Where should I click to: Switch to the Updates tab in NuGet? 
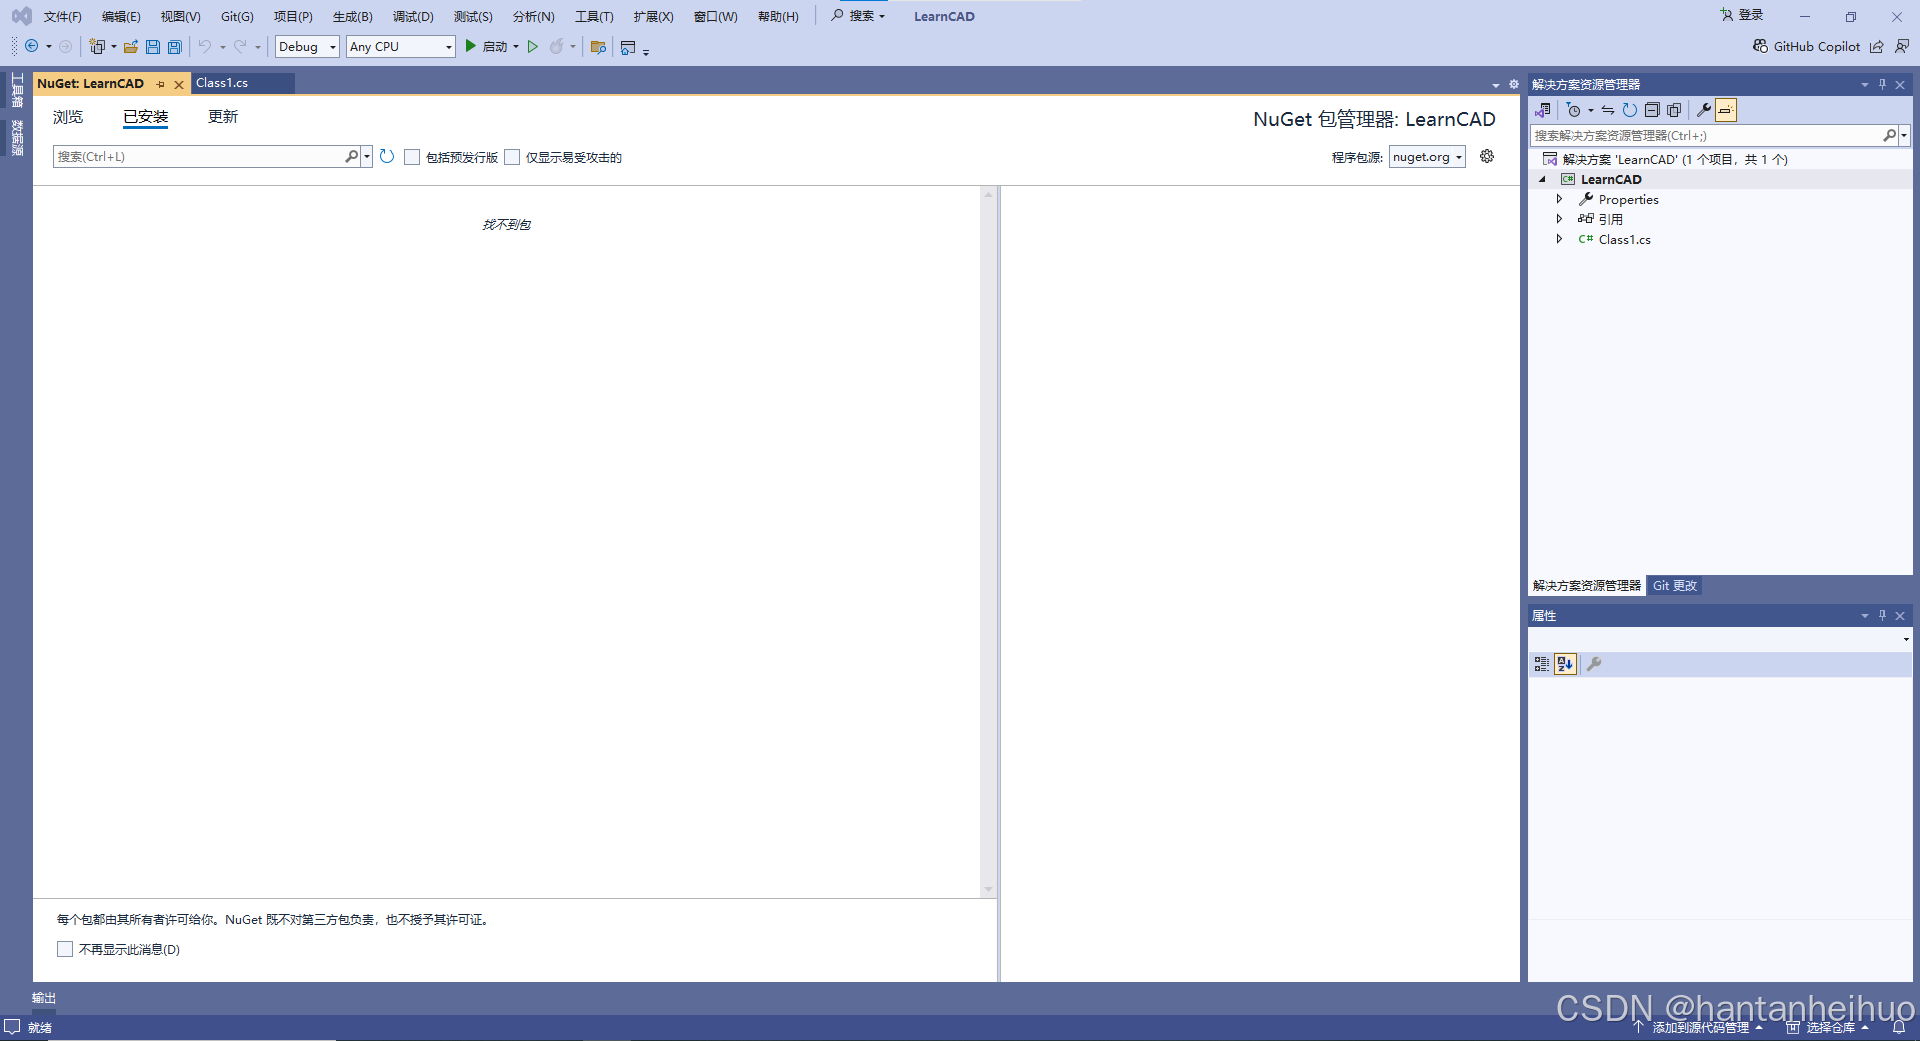point(223,117)
